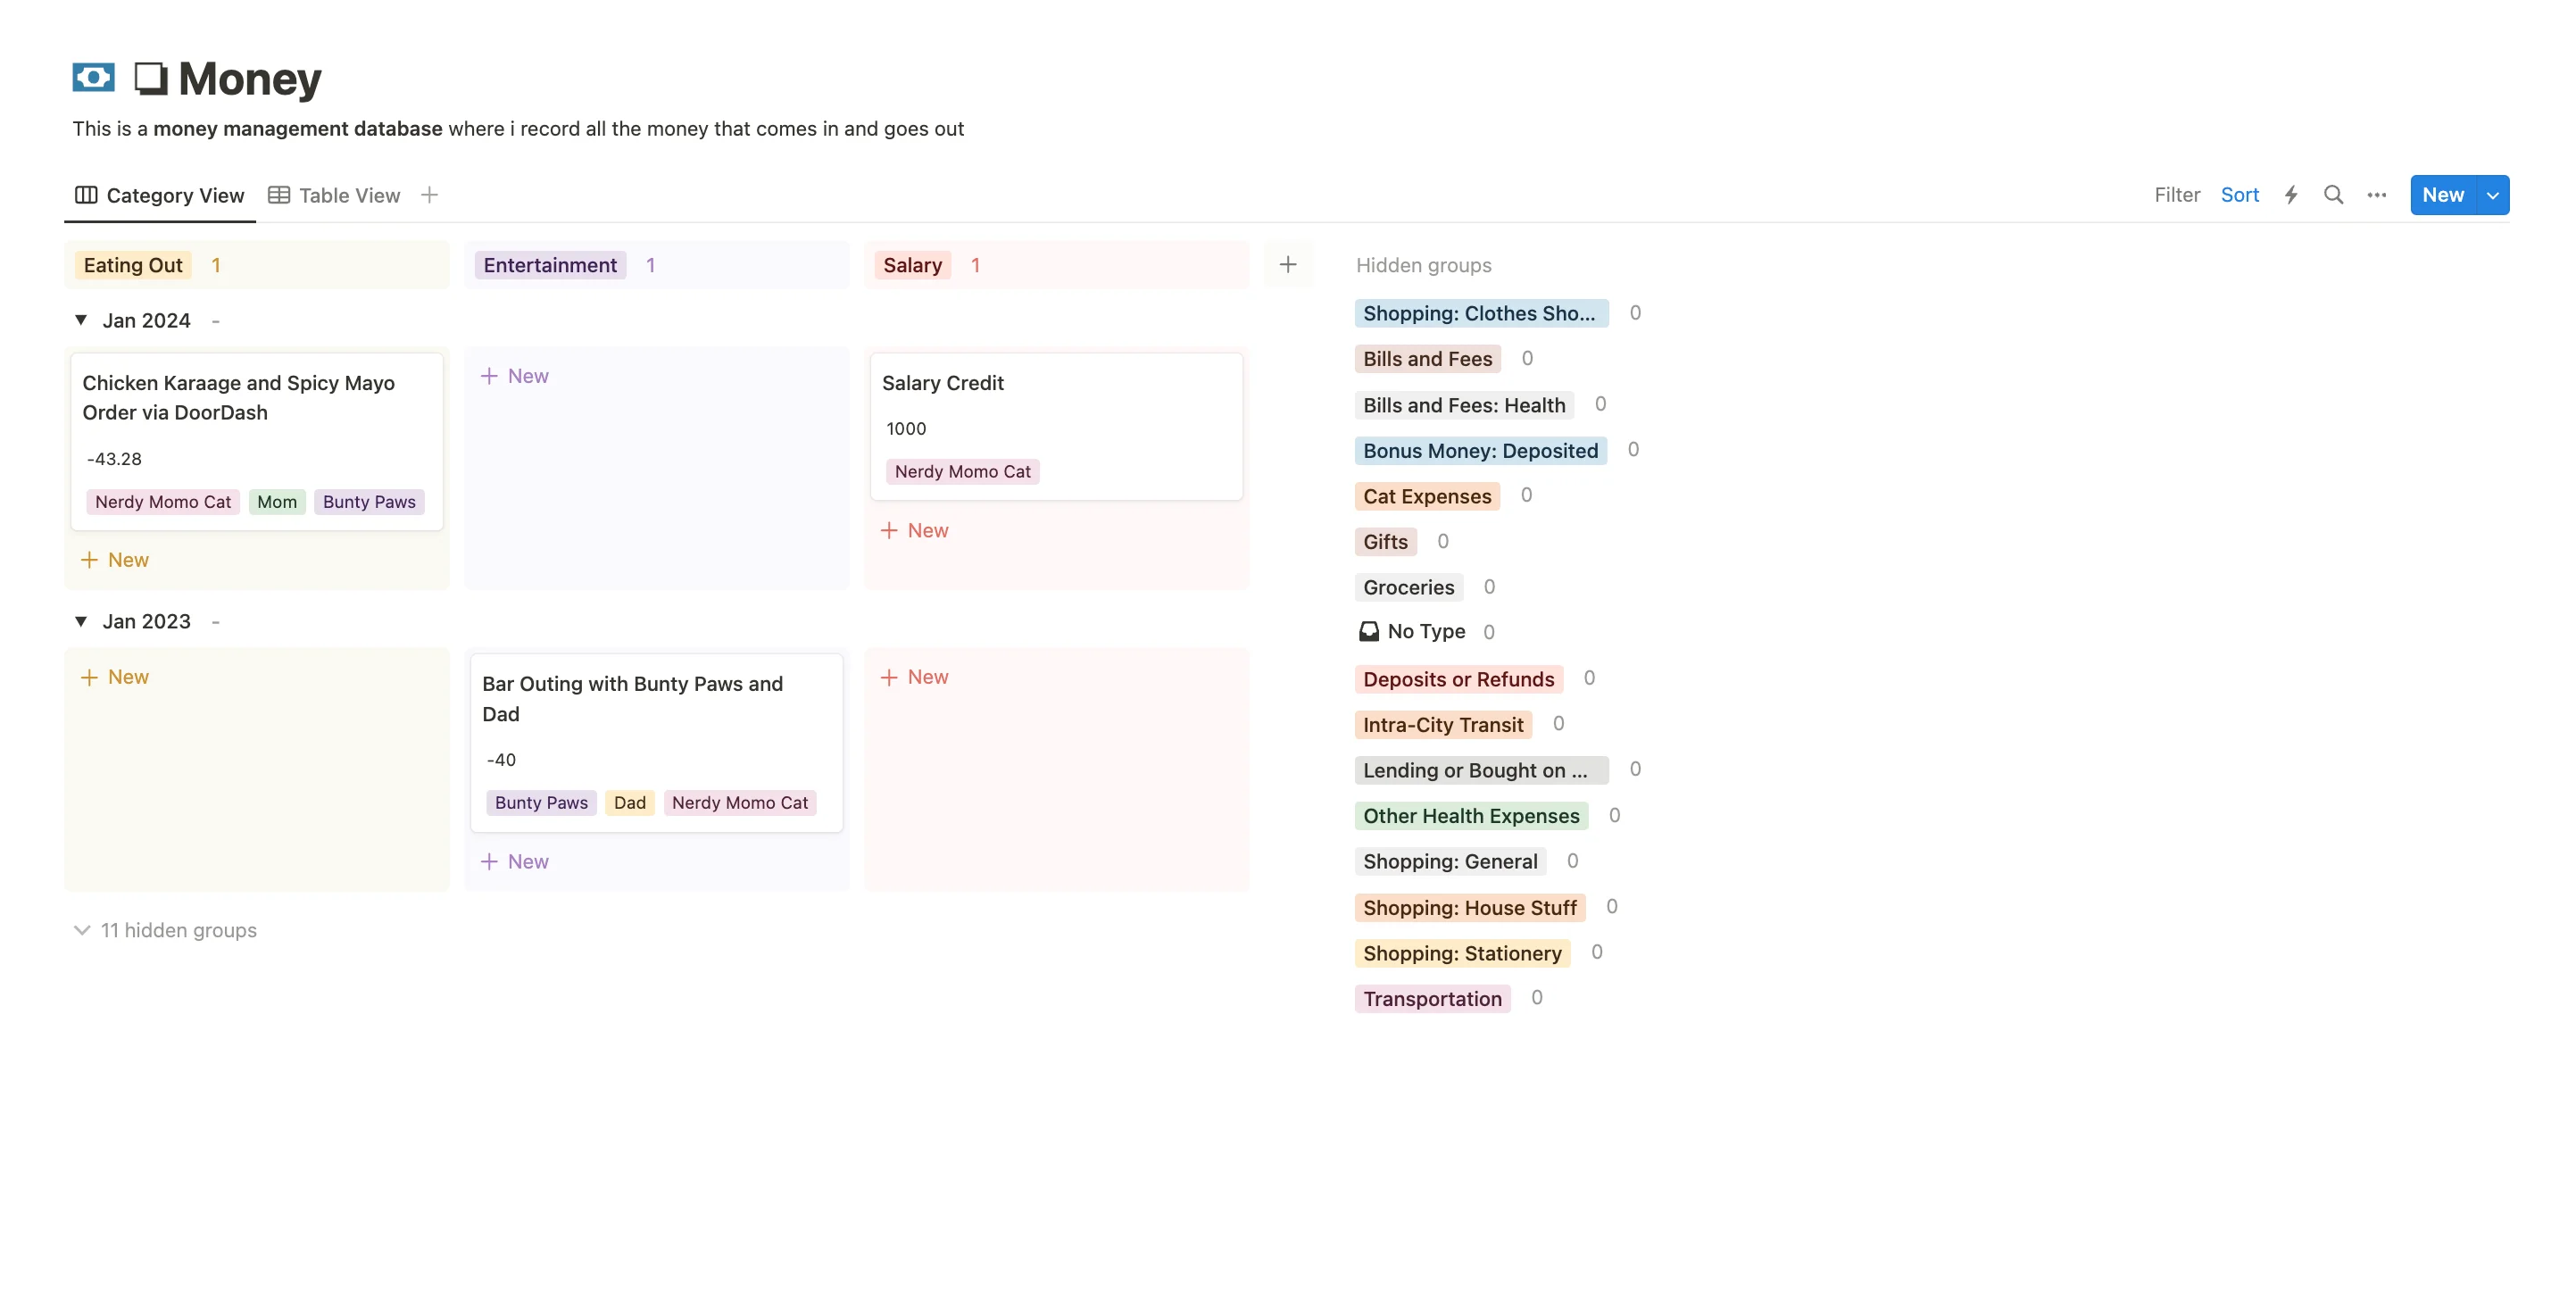Open the search magnifier icon
Image resolution: width=2576 pixels, height=1314 pixels.
(2333, 195)
